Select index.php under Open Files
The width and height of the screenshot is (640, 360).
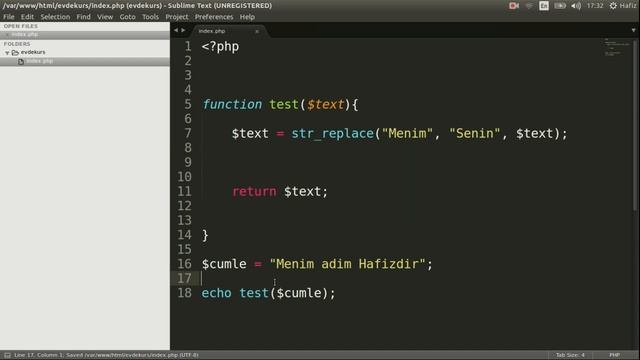(24, 35)
